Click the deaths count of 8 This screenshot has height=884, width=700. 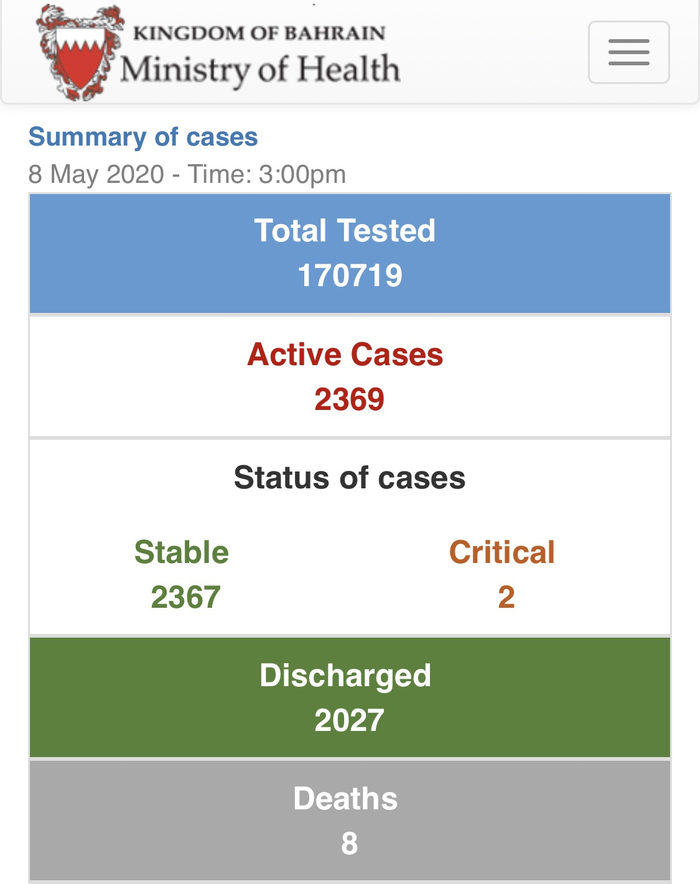(x=349, y=843)
